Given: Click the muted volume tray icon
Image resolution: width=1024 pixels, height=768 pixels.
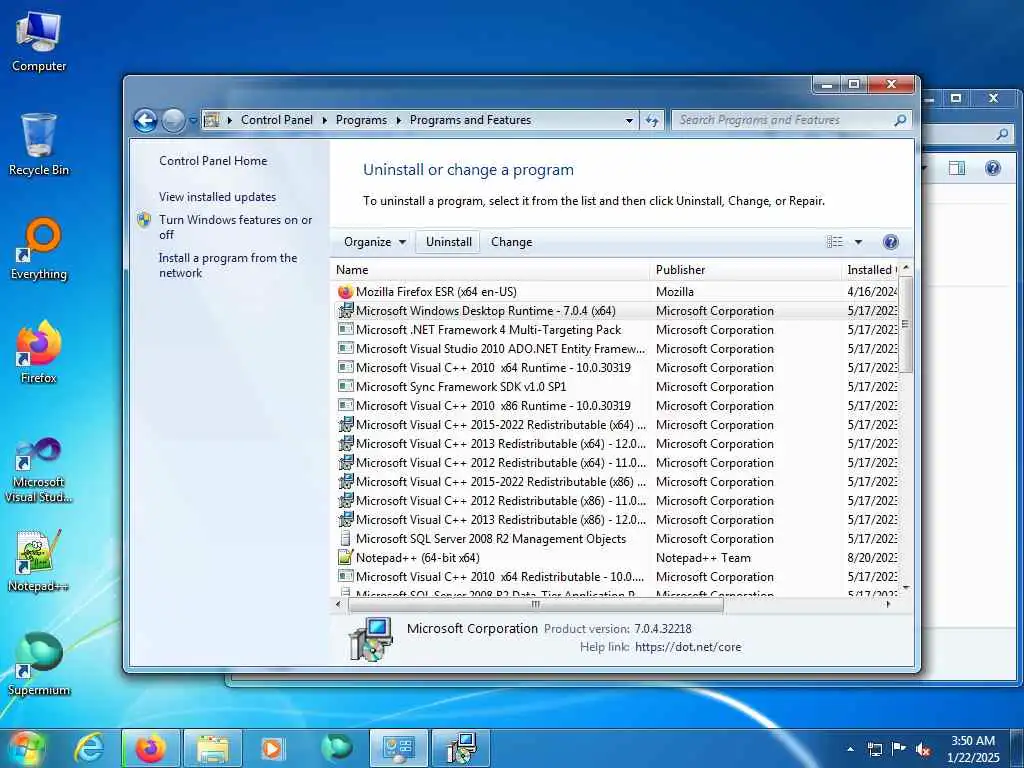Looking at the screenshot, I should pyautogui.click(x=923, y=750).
